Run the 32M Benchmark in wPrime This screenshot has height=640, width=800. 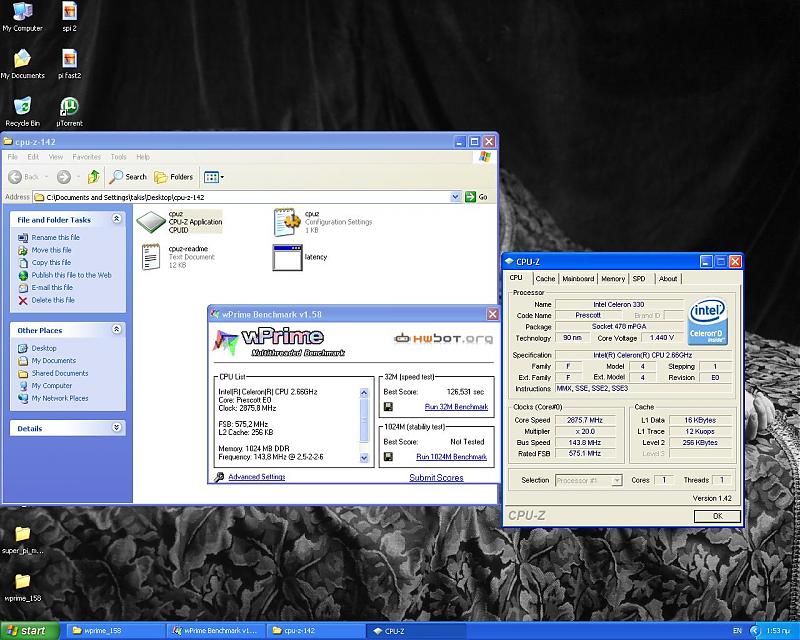pos(456,407)
